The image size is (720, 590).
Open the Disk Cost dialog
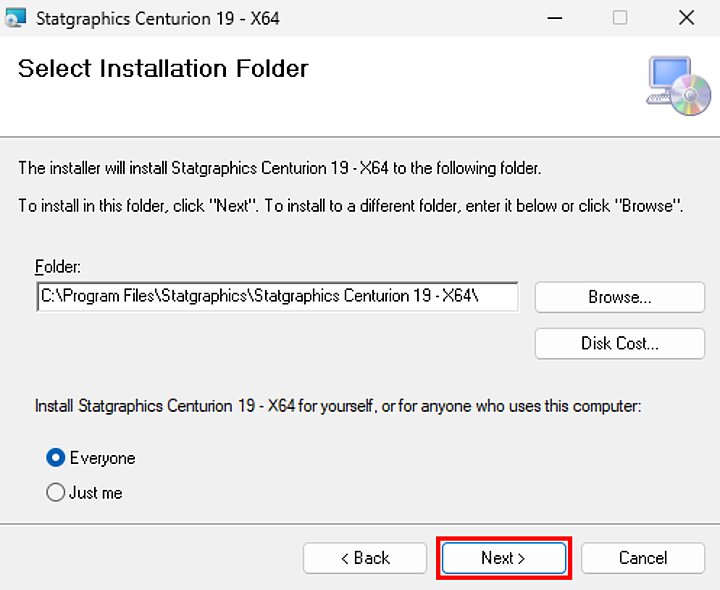(619, 343)
